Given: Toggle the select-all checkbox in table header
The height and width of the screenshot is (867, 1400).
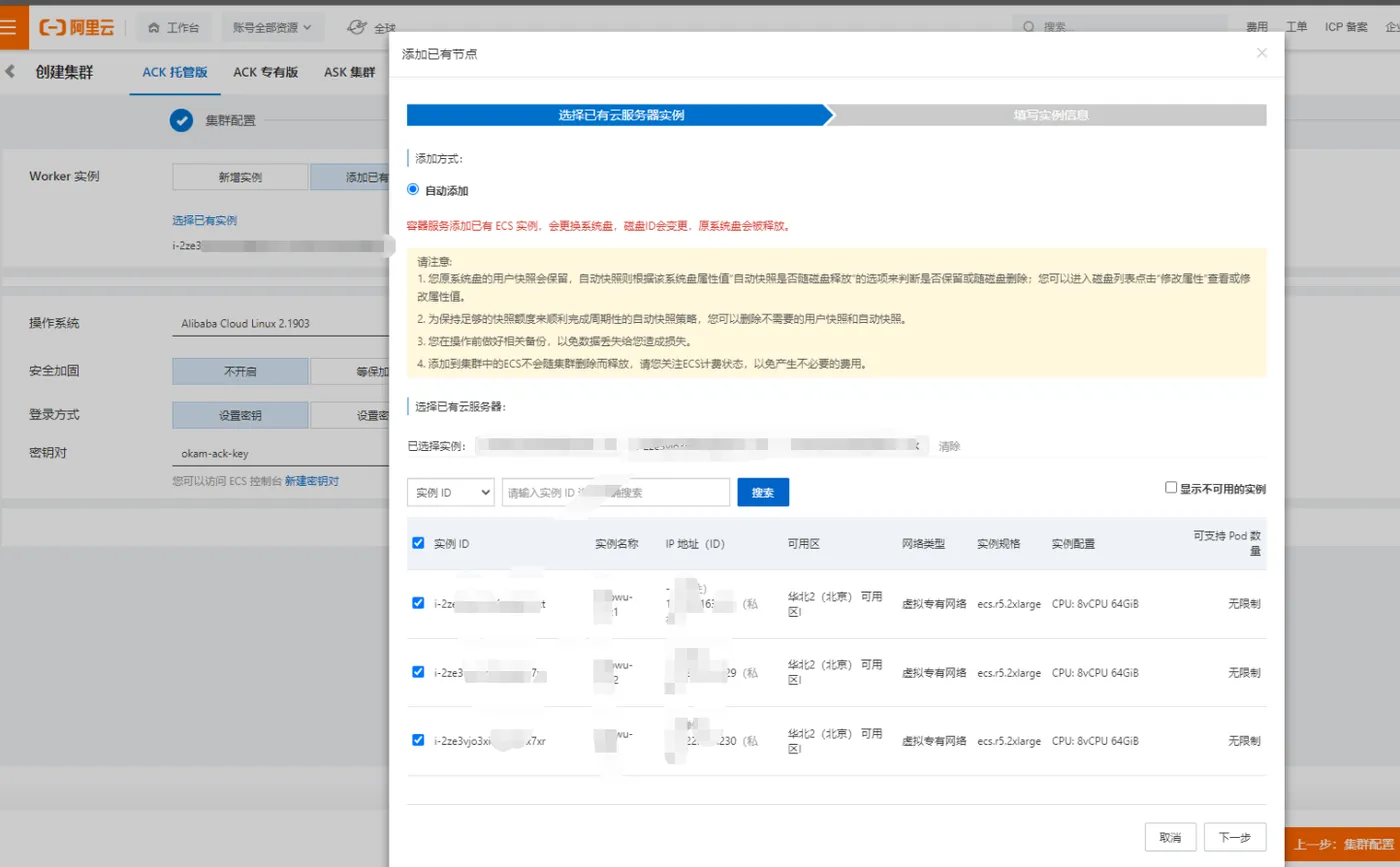Looking at the screenshot, I should pos(418,543).
